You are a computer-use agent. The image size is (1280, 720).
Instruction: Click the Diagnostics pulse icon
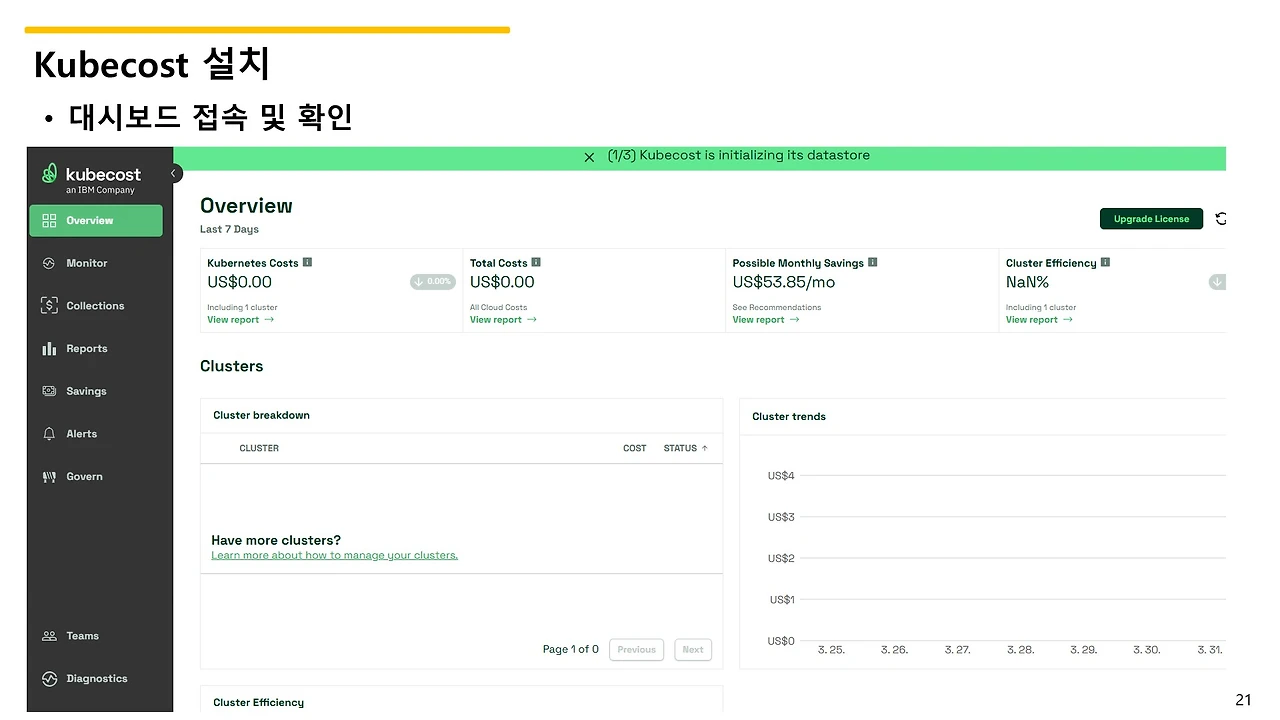(x=49, y=679)
